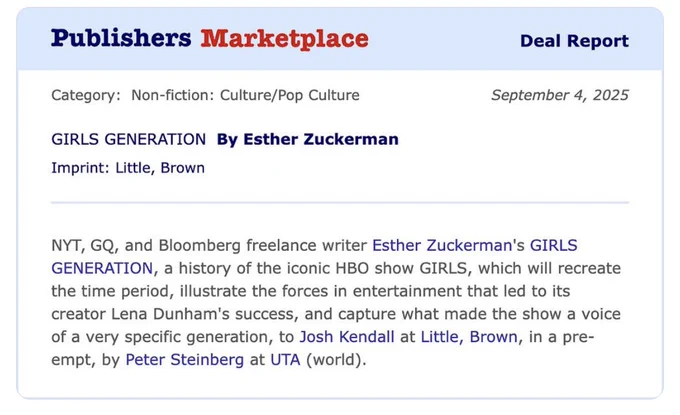Click the red Marketplace word in the logo
This screenshot has width=680, height=415.
284,39
